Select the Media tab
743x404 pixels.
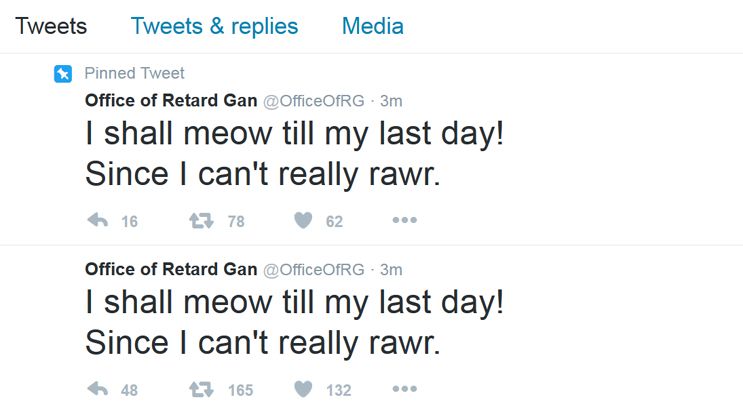pyautogui.click(x=372, y=26)
